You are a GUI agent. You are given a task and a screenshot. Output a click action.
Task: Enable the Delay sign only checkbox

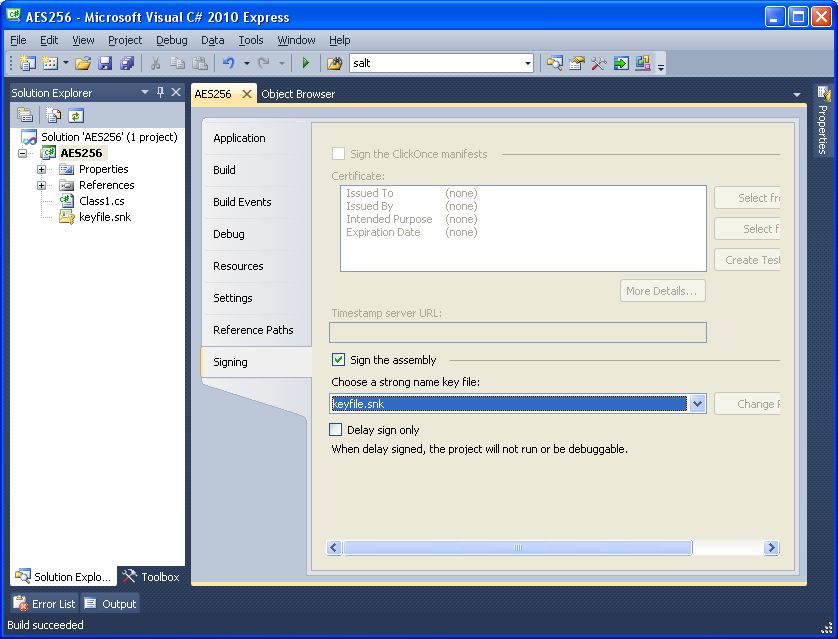[336, 430]
